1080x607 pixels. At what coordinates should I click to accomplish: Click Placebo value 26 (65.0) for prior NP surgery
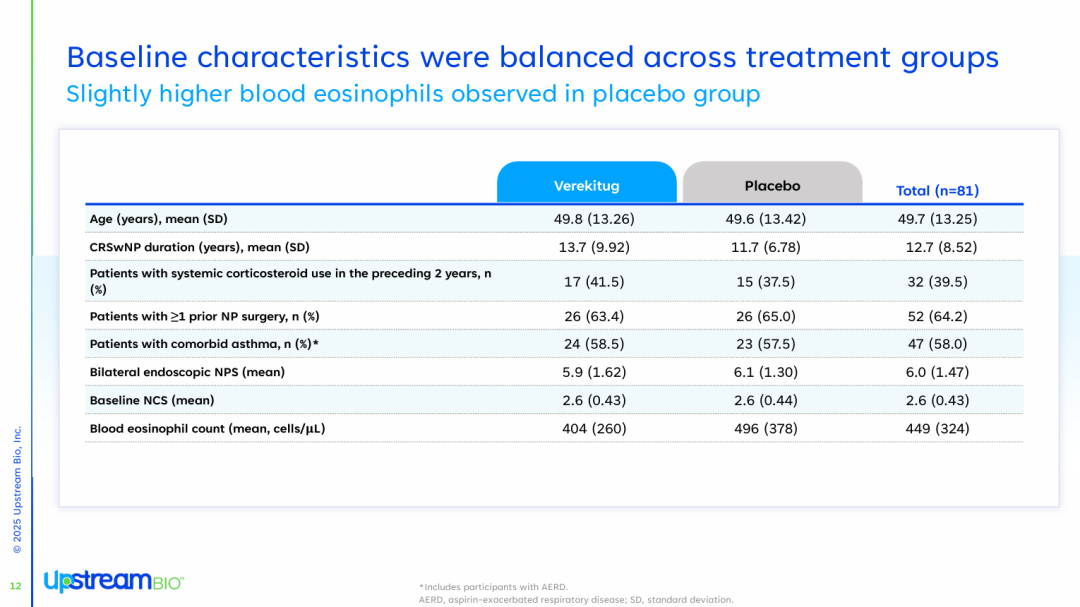tap(765, 316)
